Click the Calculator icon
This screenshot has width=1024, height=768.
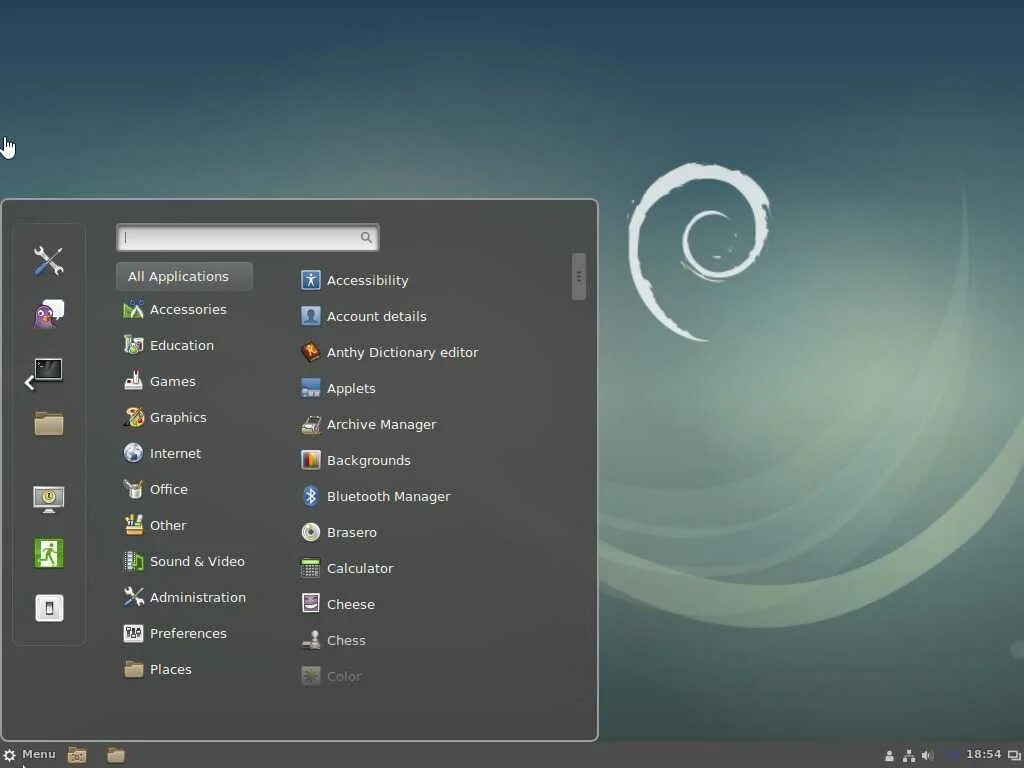311,568
